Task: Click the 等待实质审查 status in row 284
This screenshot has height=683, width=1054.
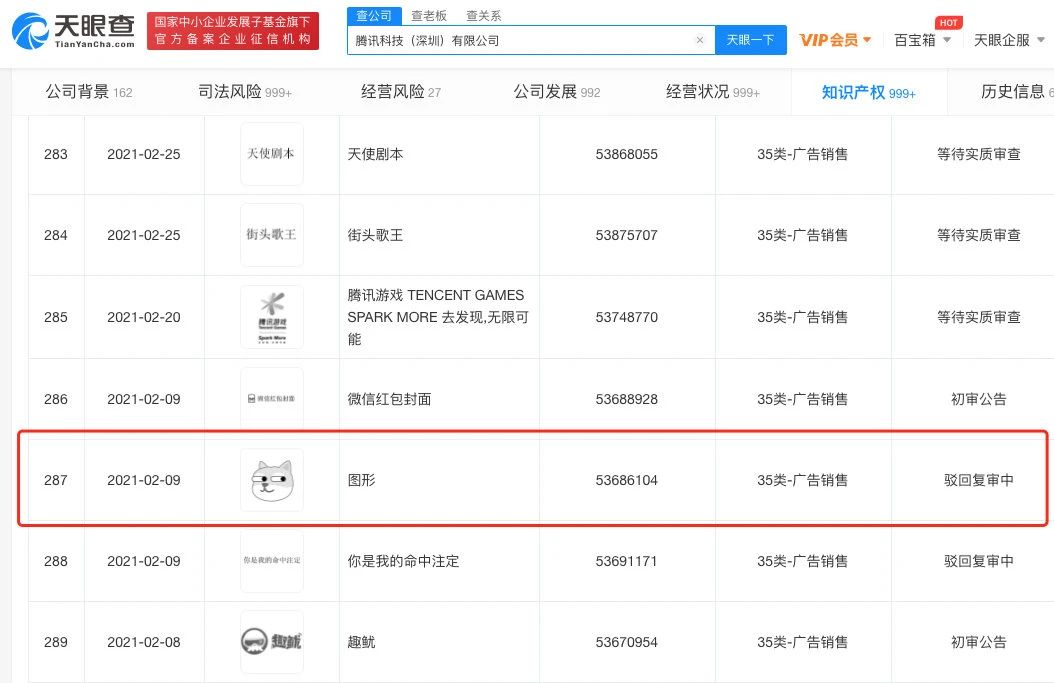Action: pos(979,235)
